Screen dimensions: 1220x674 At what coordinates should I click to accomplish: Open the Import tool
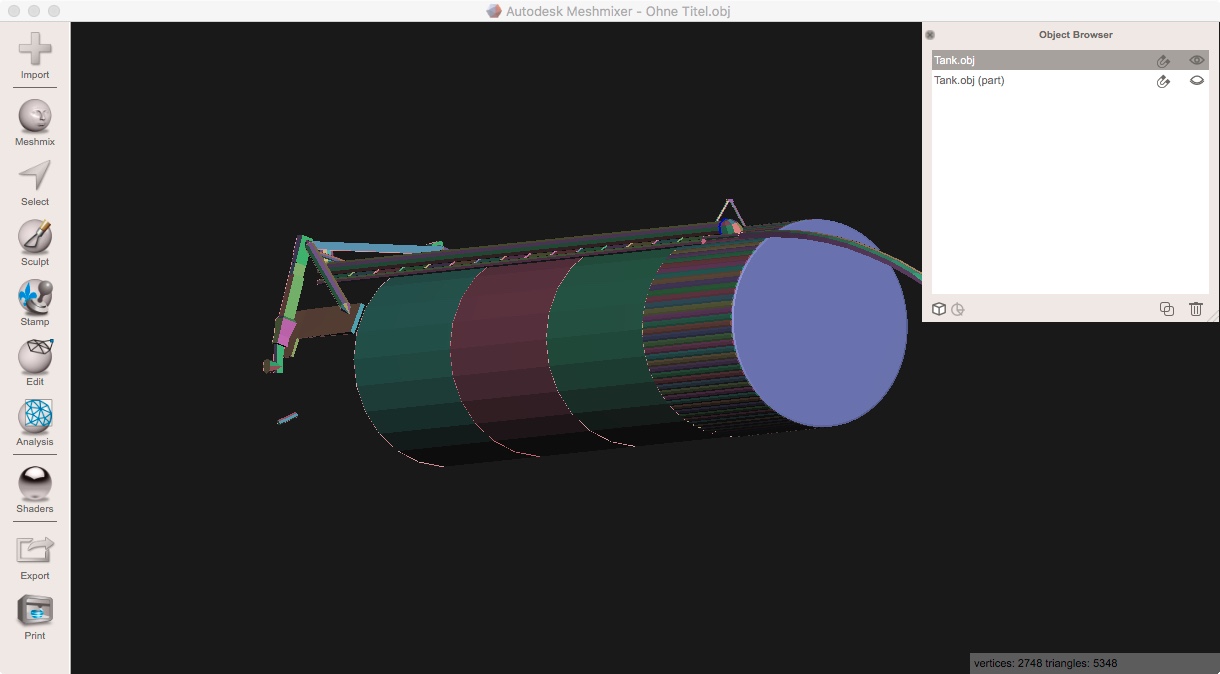coord(34,53)
